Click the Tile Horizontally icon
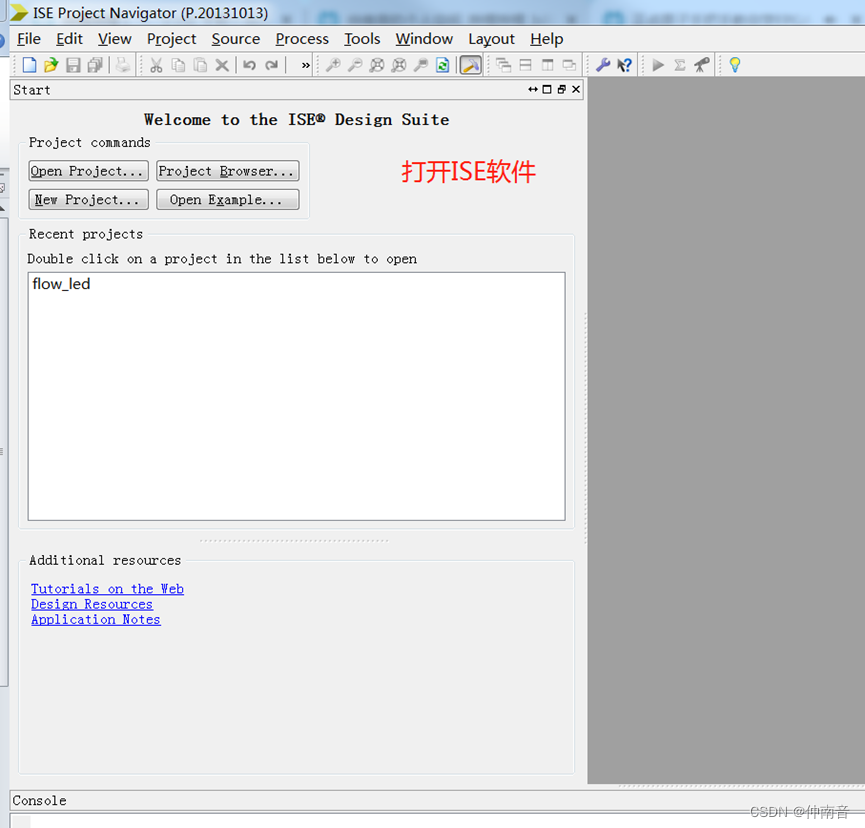Image resolution: width=865 pixels, height=828 pixels. pos(526,65)
